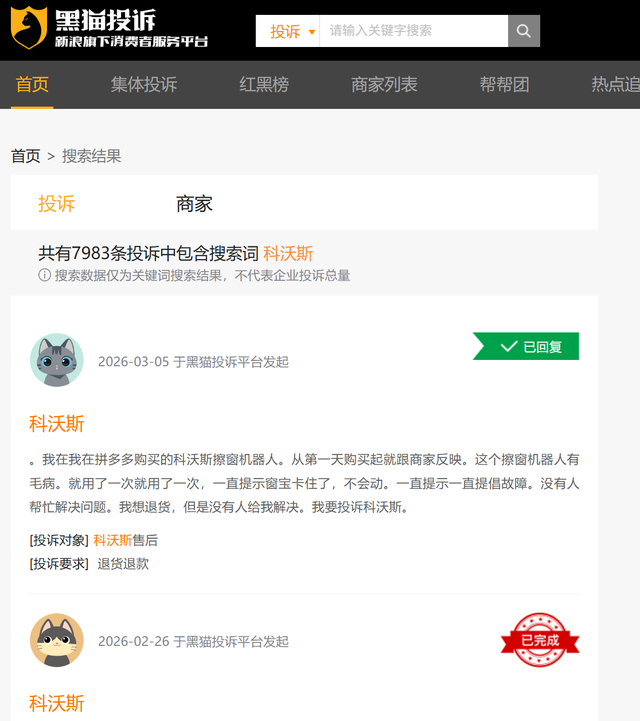Select 商家列表 in the nav bar
The width and height of the screenshot is (640, 721).
click(384, 85)
